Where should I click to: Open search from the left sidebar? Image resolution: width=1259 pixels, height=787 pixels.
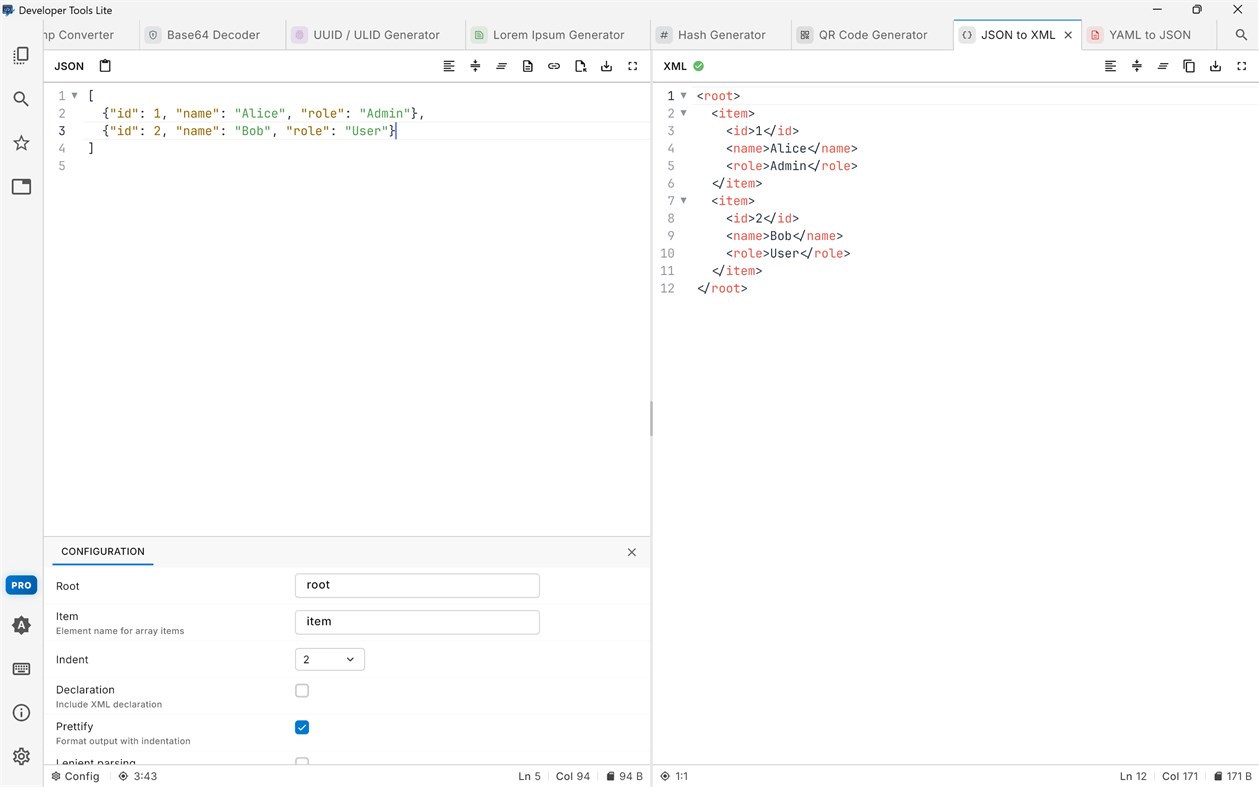[21, 99]
